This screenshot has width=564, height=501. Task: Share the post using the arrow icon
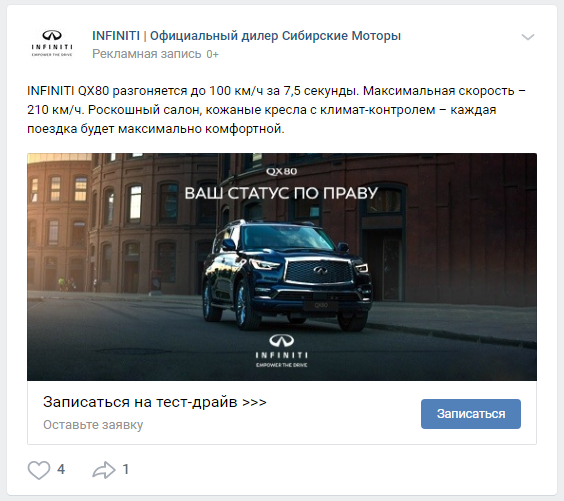104,470
